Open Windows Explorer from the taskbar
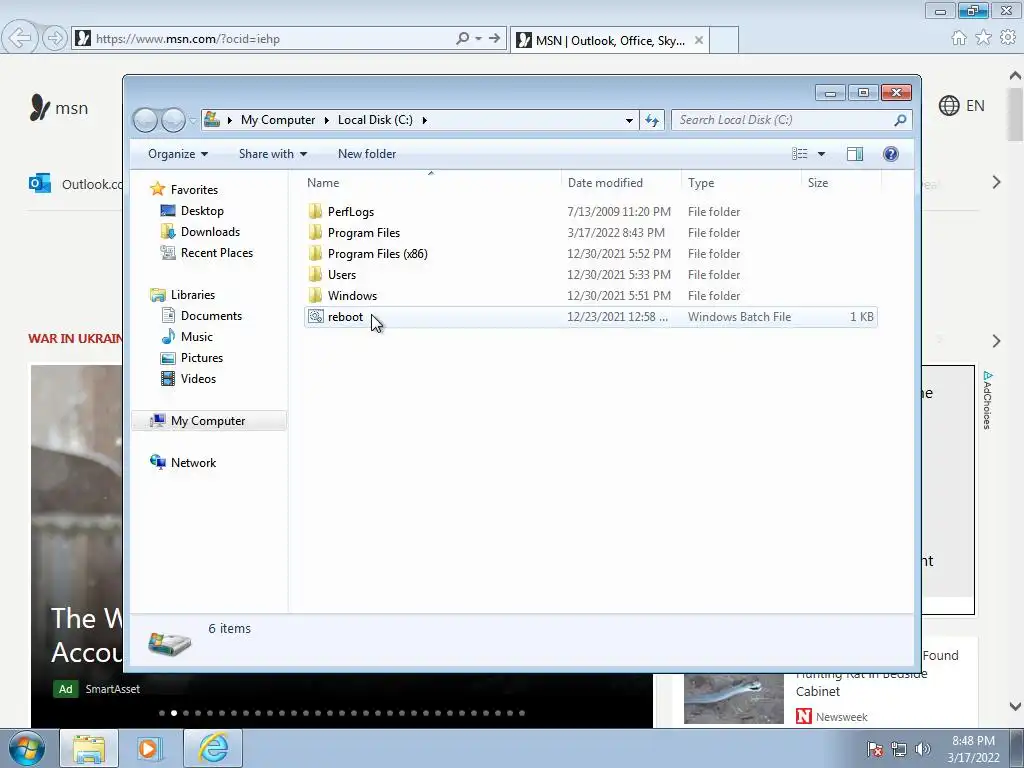The image size is (1024, 768). pyautogui.click(x=89, y=748)
